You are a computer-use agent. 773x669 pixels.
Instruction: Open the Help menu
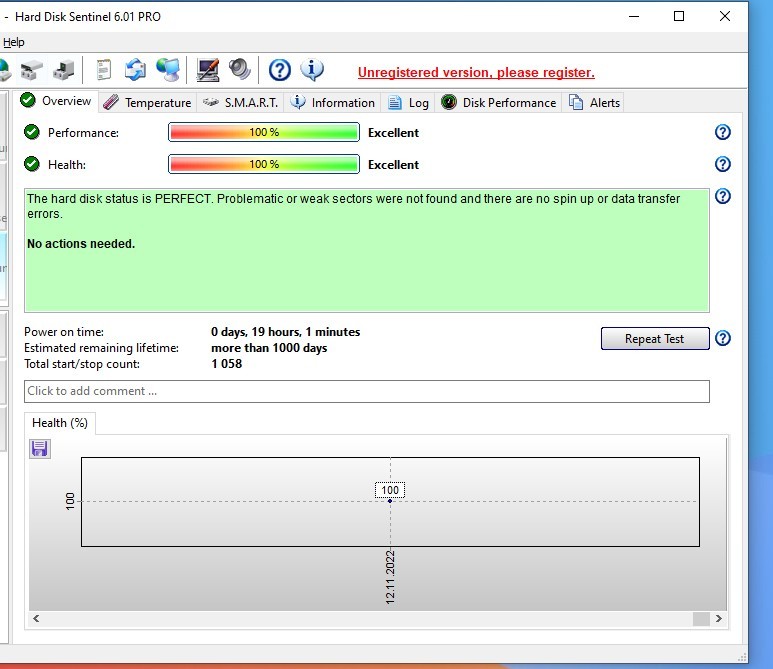pyautogui.click(x=13, y=42)
